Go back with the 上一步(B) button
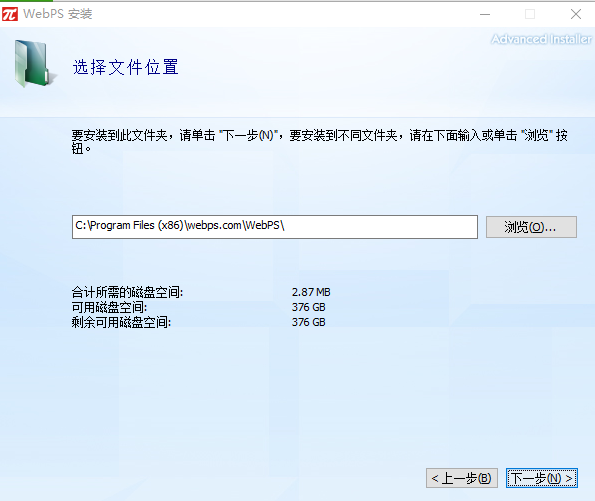 [x=462, y=478]
